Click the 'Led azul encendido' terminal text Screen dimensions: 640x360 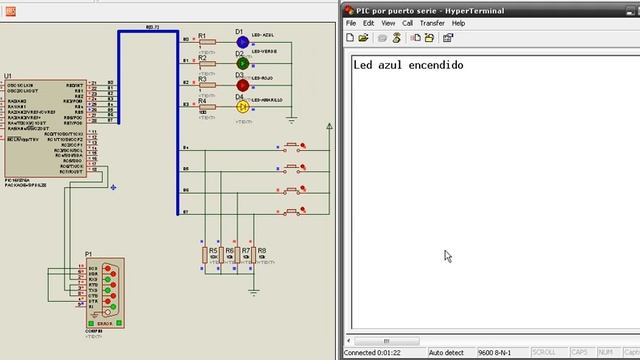click(x=408, y=65)
